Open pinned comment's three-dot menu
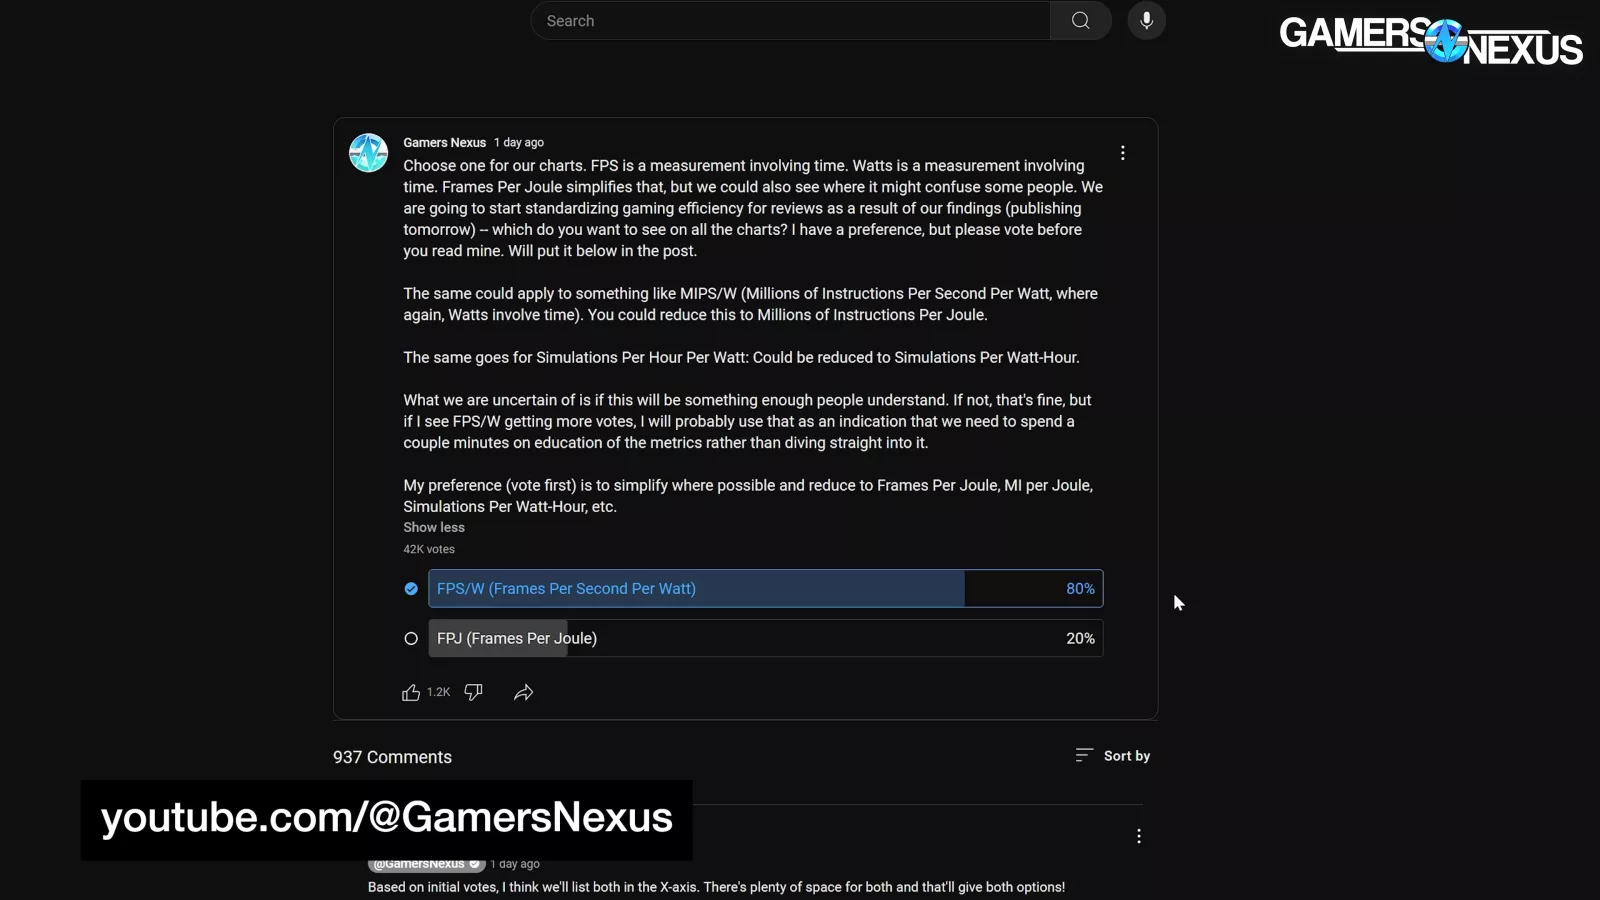 pos(1138,836)
